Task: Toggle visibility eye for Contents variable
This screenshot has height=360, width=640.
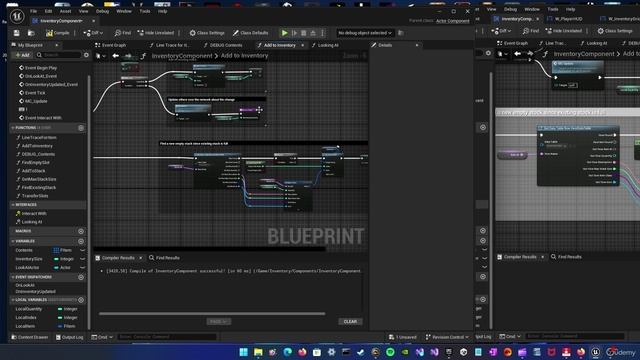Action: coord(82,250)
